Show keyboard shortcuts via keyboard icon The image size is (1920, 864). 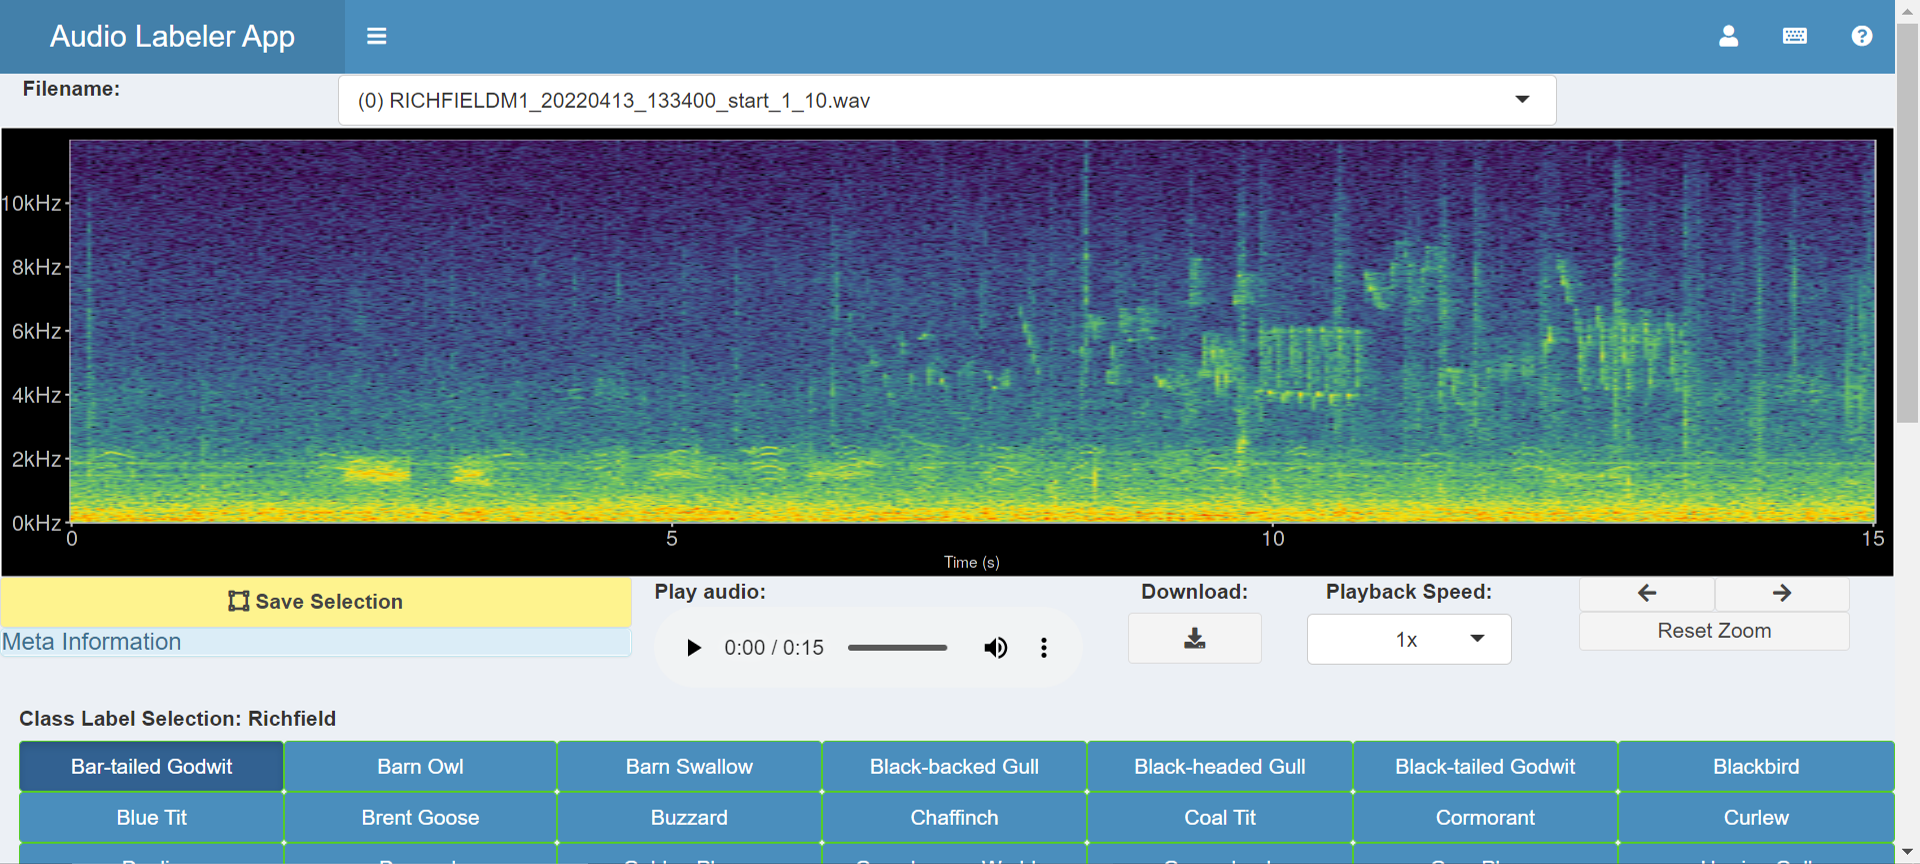tap(1795, 36)
